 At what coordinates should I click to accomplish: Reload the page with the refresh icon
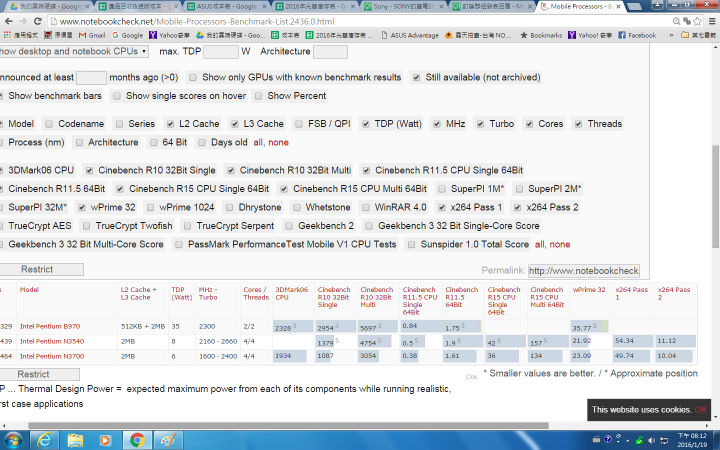38,21
